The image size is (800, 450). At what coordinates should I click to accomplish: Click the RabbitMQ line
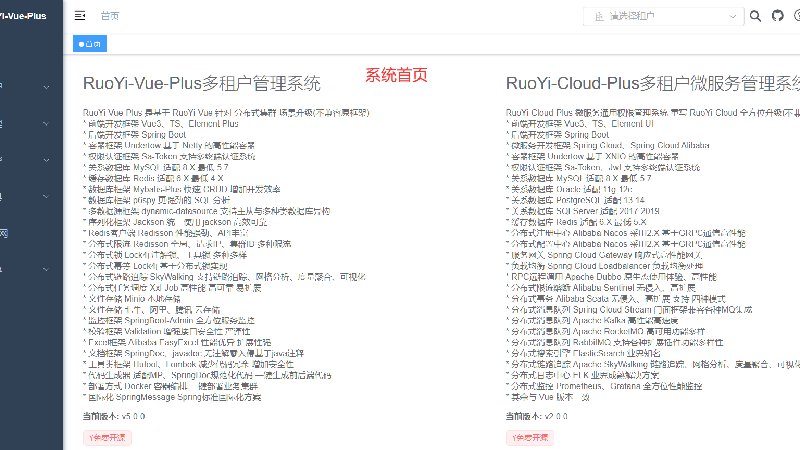(615, 342)
